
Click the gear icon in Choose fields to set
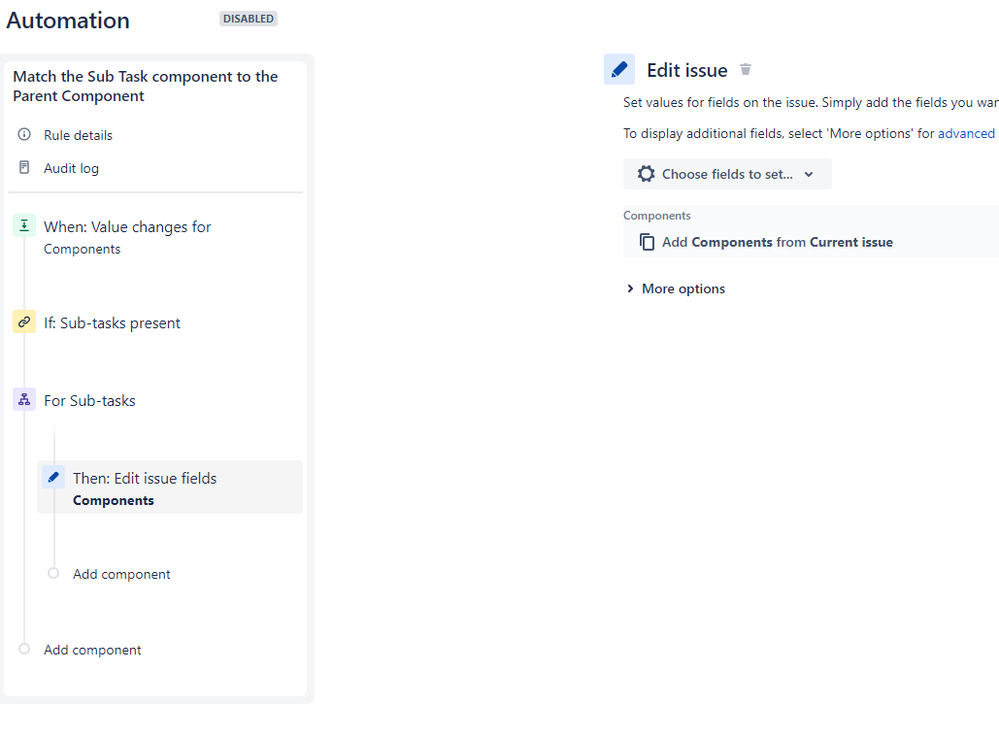click(645, 173)
